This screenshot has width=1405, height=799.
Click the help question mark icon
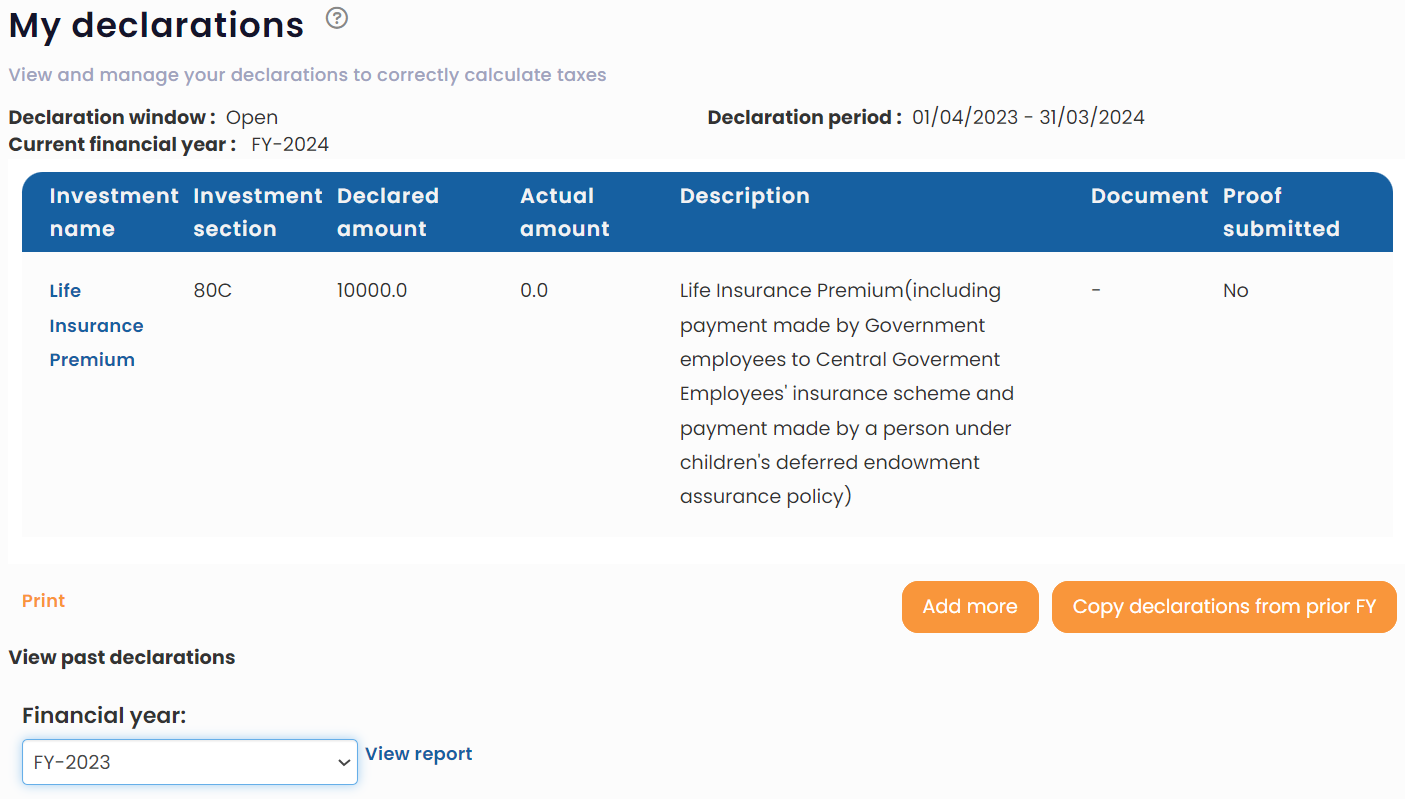pyautogui.click(x=337, y=18)
